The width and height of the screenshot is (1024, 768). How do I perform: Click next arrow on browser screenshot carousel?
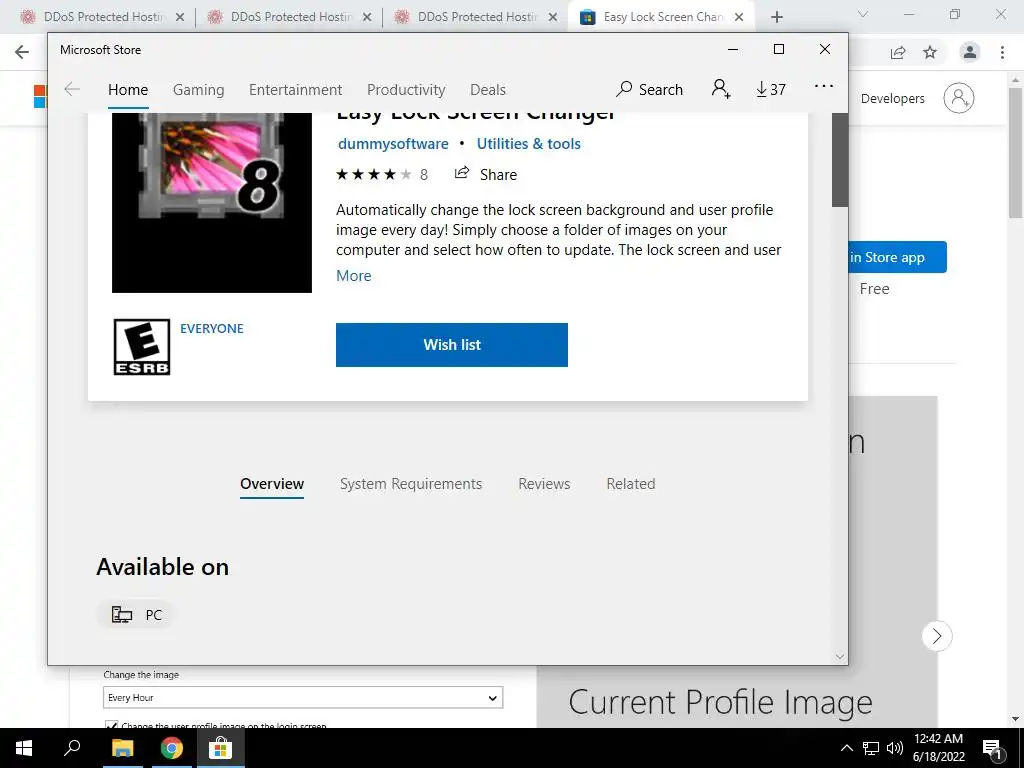[937, 636]
